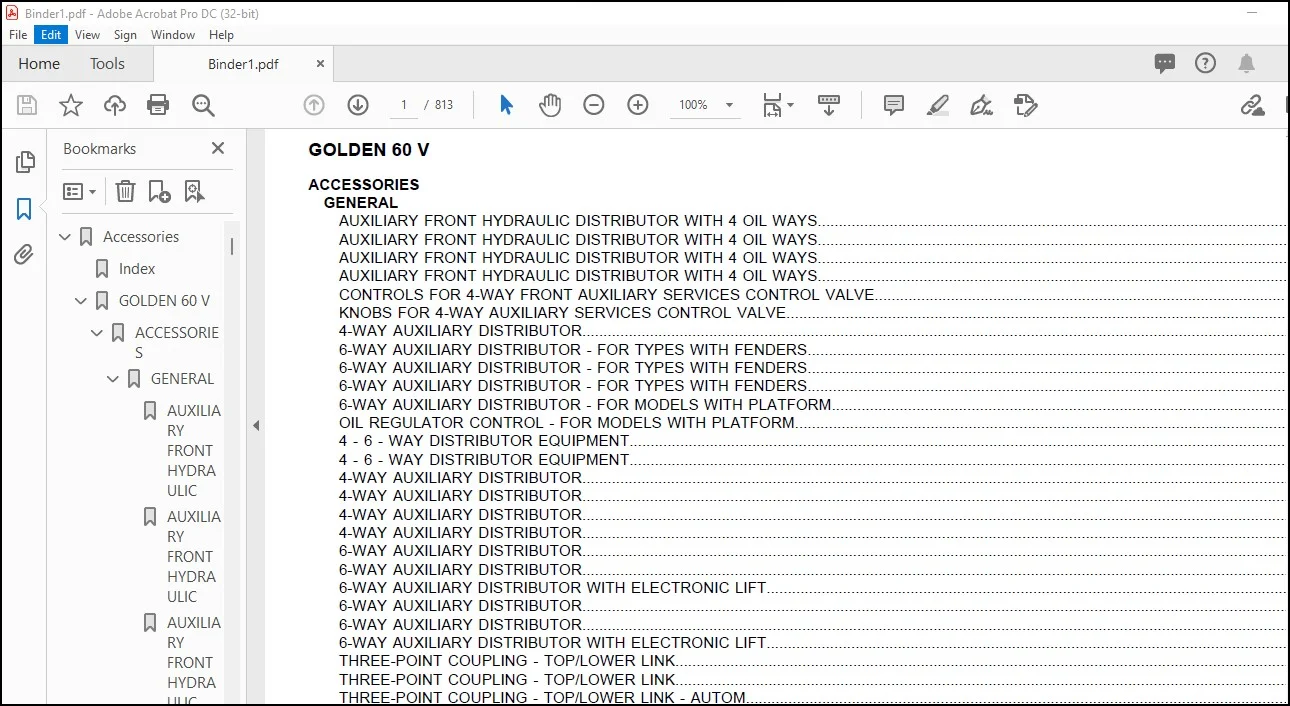Screen dimensions: 1290x706
Task: Open bookmarks options menu dropdown
Action: 80,191
